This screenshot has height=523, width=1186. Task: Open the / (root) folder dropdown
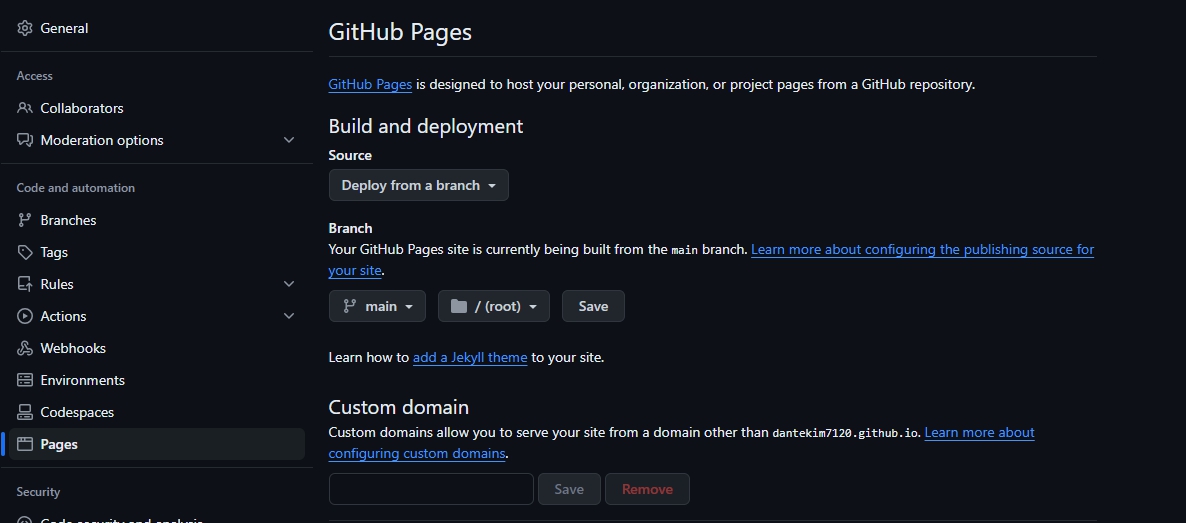pyautogui.click(x=493, y=306)
